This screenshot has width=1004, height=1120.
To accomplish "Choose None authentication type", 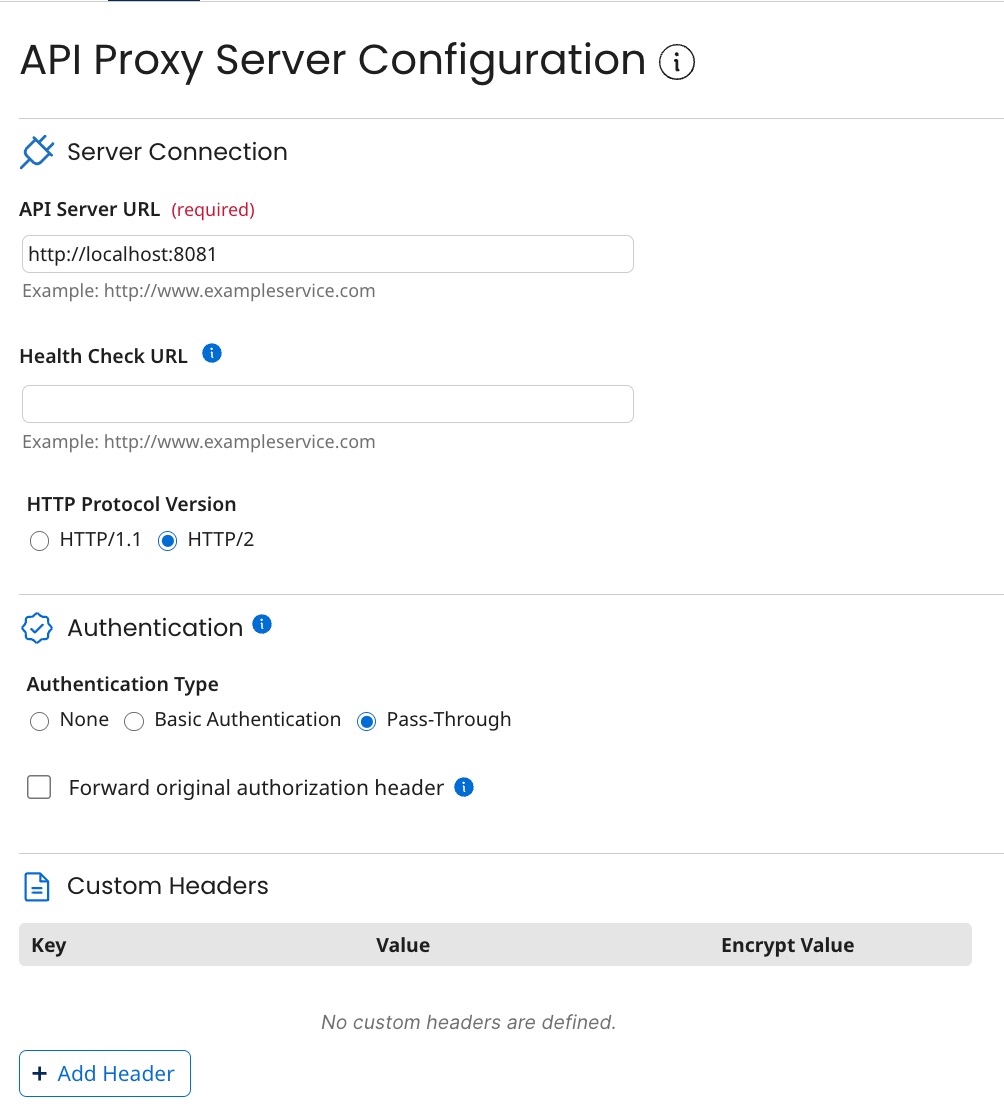I will coord(39,721).
